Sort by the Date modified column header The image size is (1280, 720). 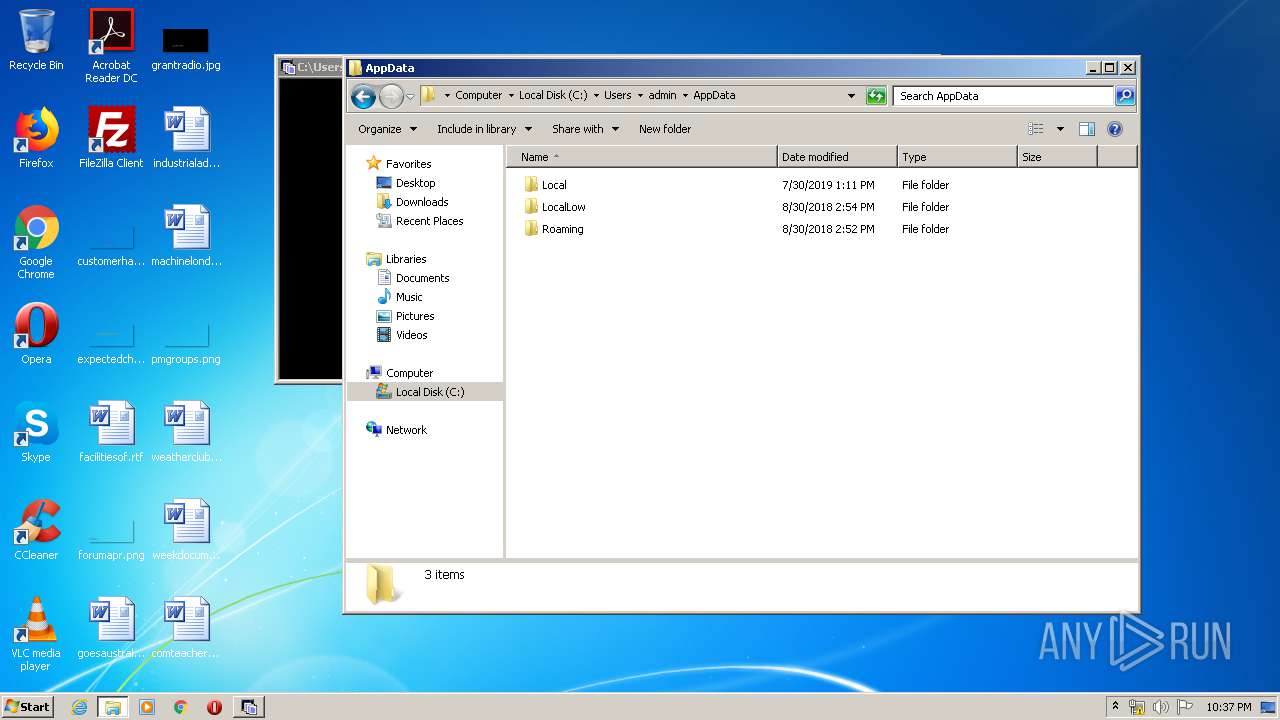(837, 157)
